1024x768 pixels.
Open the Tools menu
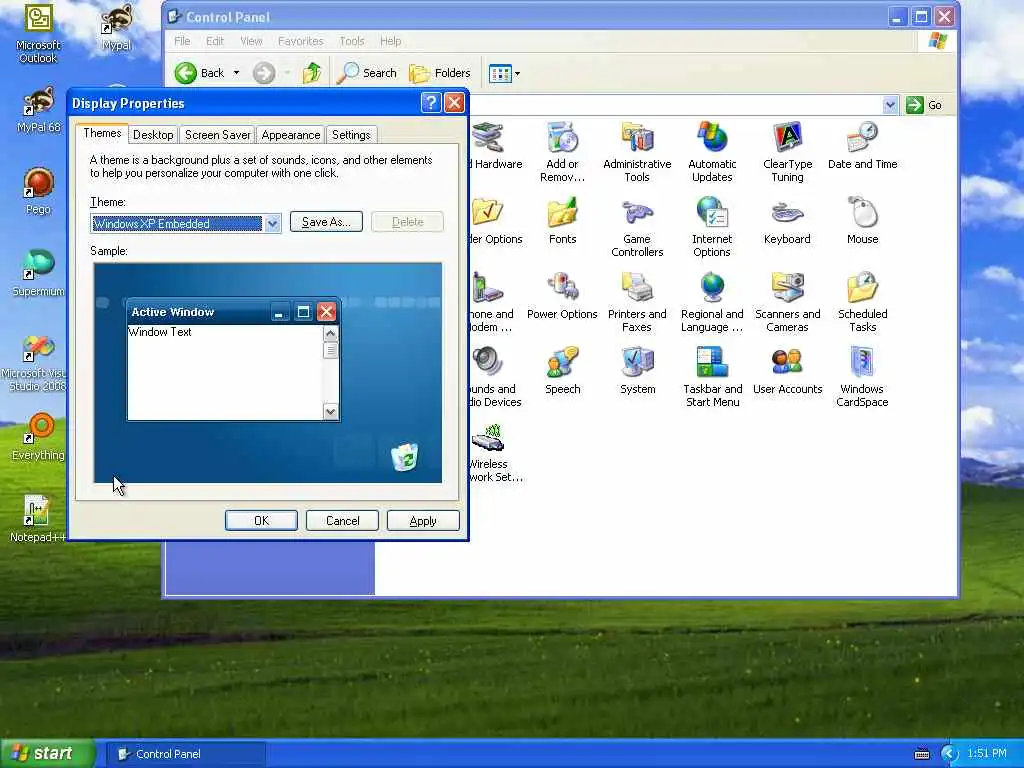click(x=351, y=41)
